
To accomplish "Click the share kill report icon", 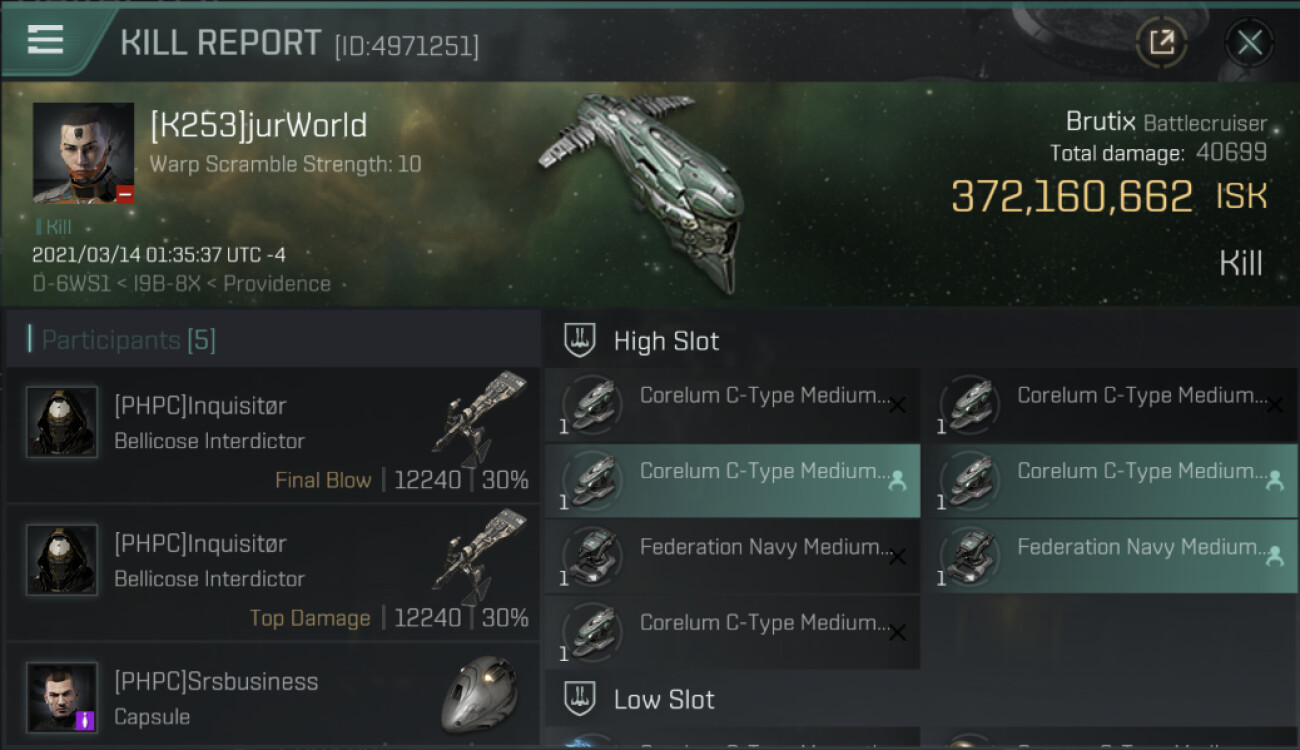I will pyautogui.click(x=1161, y=42).
